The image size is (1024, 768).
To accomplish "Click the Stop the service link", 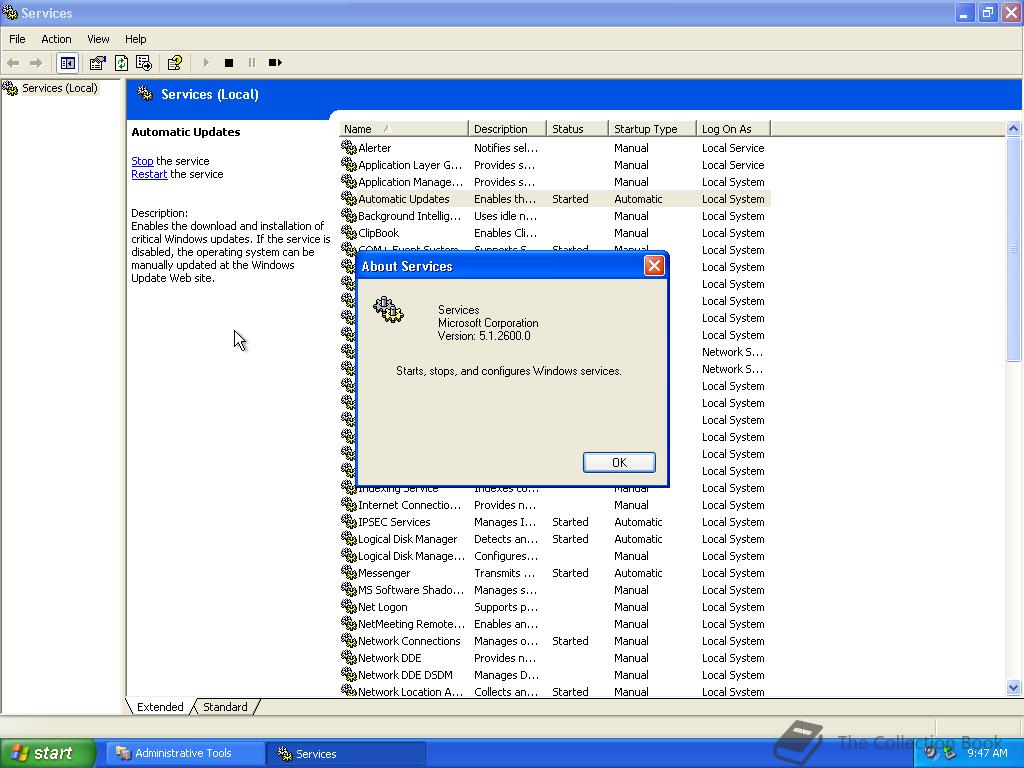I will 142,161.
